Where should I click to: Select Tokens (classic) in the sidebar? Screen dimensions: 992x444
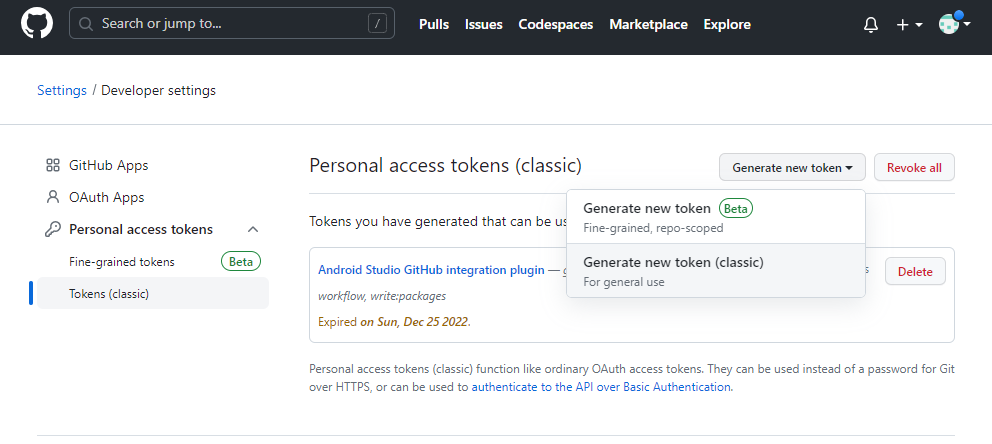[153, 293]
